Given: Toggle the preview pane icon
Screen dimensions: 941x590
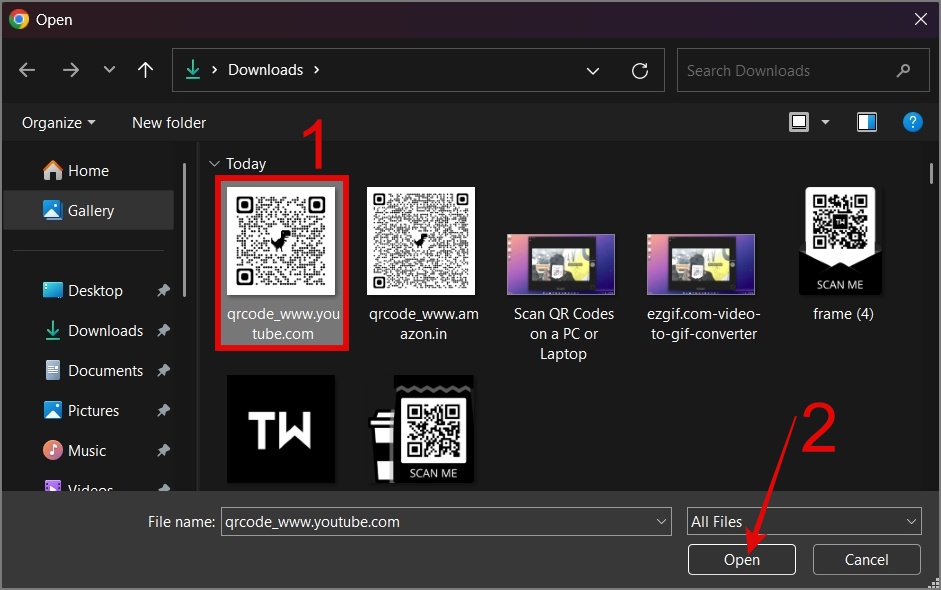Looking at the screenshot, I should click(867, 122).
